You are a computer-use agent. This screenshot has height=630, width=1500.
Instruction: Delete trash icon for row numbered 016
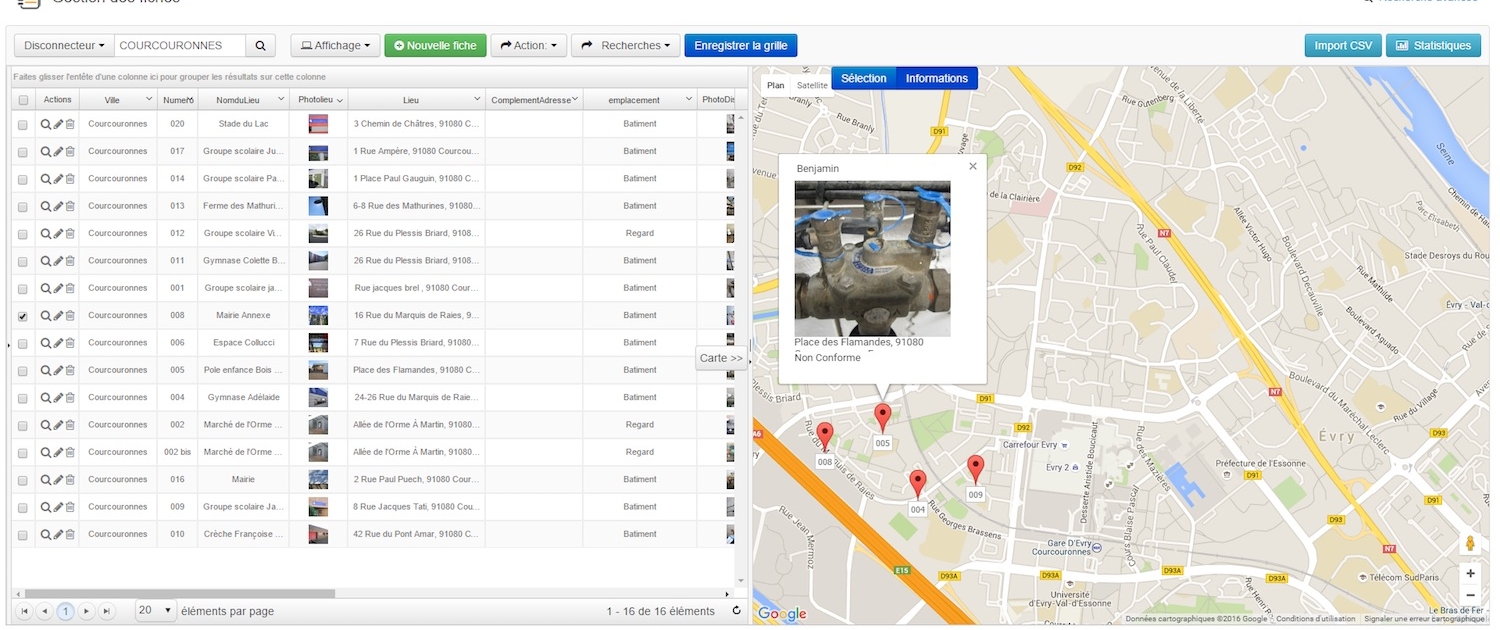pyautogui.click(x=70, y=480)
